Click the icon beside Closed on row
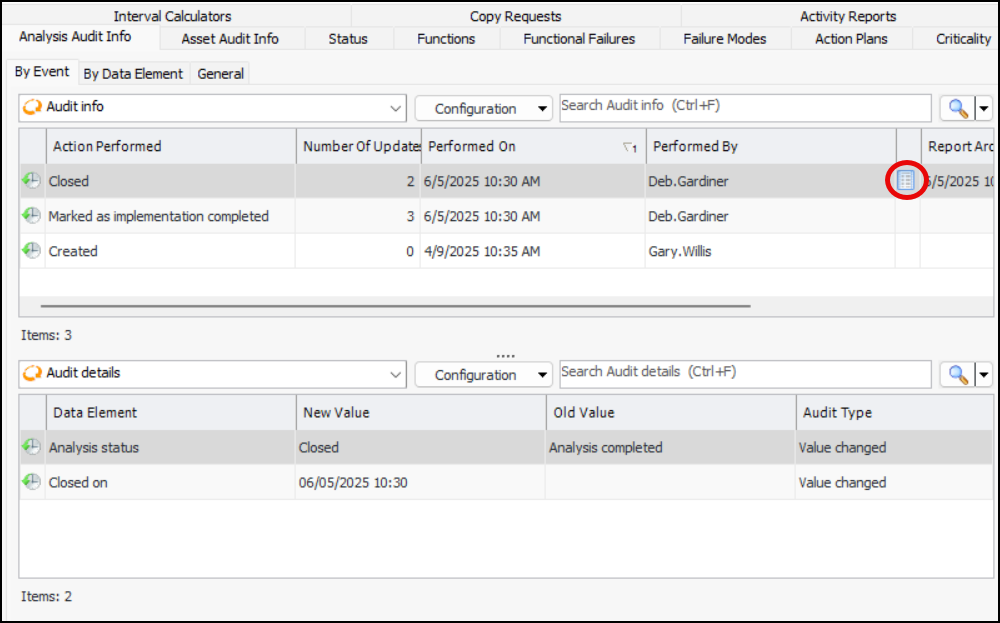Image resolution: width=1000 pixels, height=623 pixels. 32,482
